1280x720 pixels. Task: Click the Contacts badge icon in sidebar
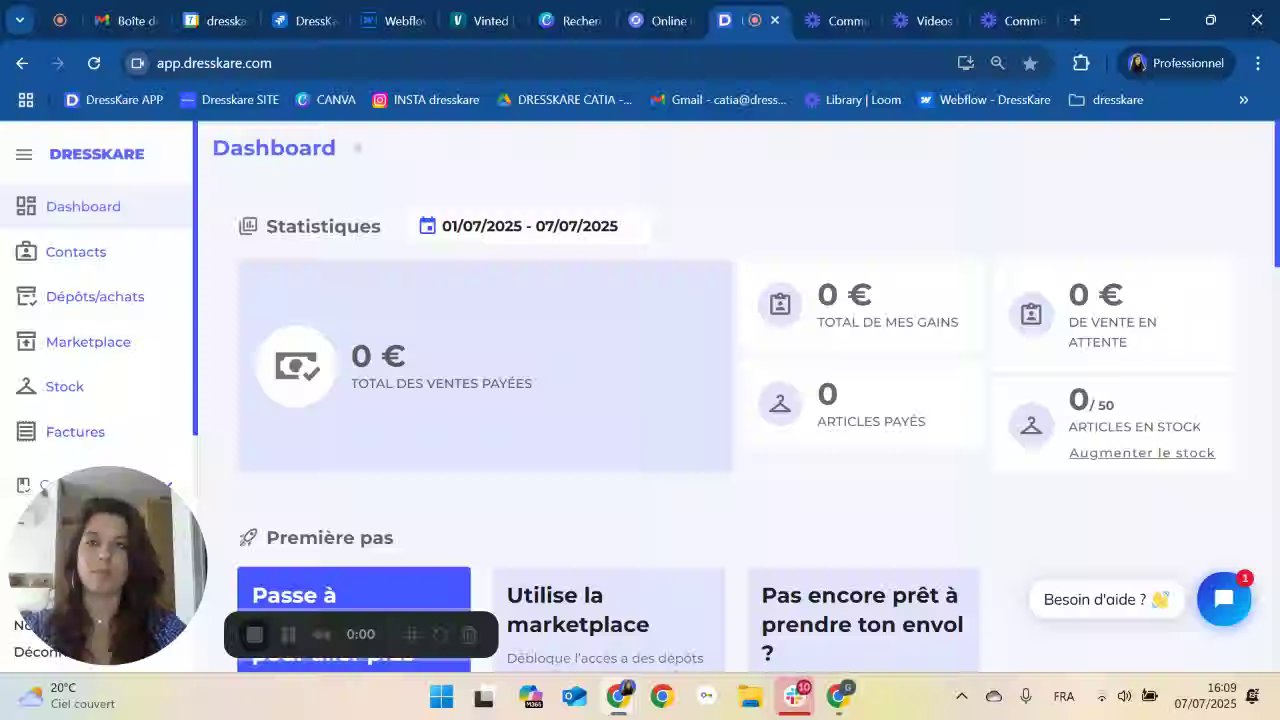[26, 252]
